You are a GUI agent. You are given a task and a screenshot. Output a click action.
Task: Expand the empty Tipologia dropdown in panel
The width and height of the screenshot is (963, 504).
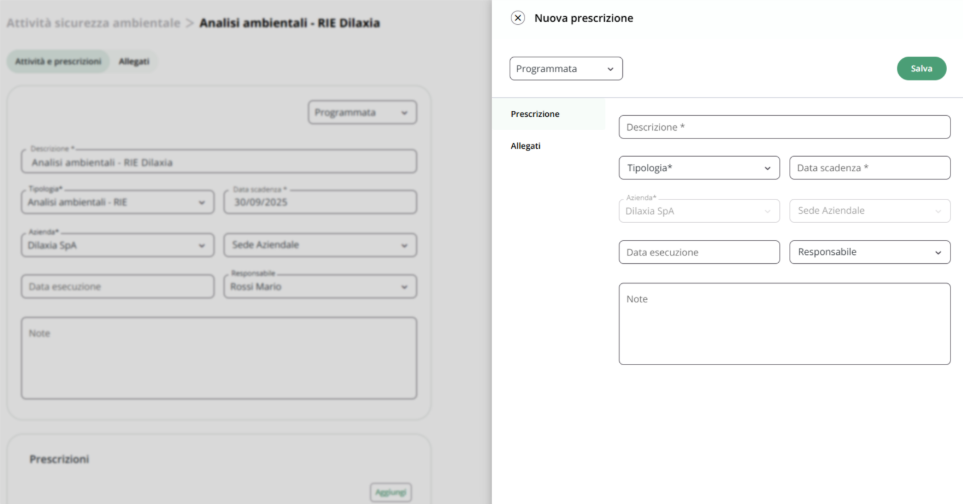699,168
